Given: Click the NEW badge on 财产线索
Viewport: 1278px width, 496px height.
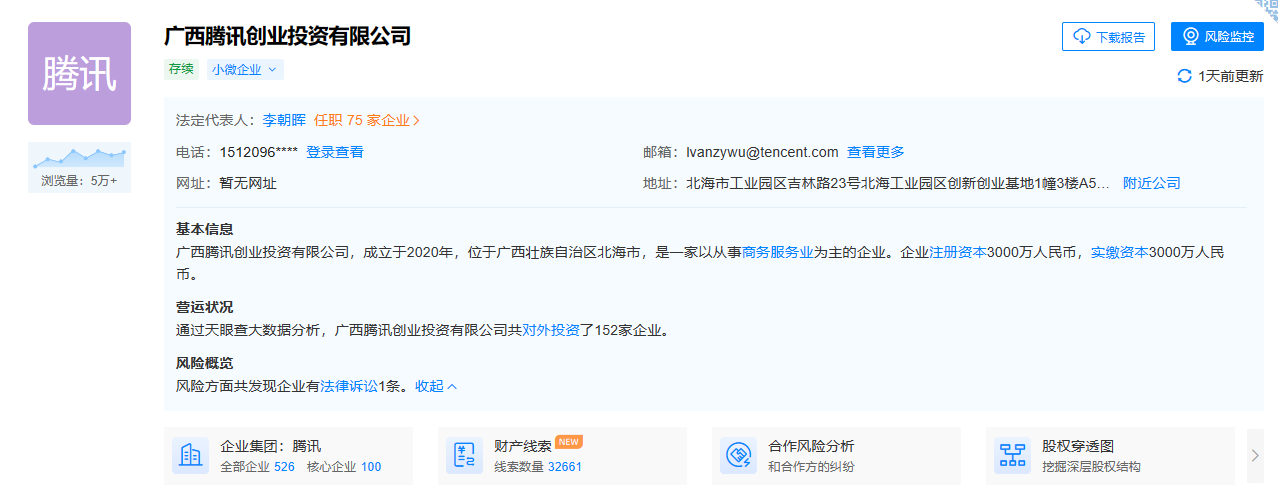Looking at the screenshot, I should point(569,441).
